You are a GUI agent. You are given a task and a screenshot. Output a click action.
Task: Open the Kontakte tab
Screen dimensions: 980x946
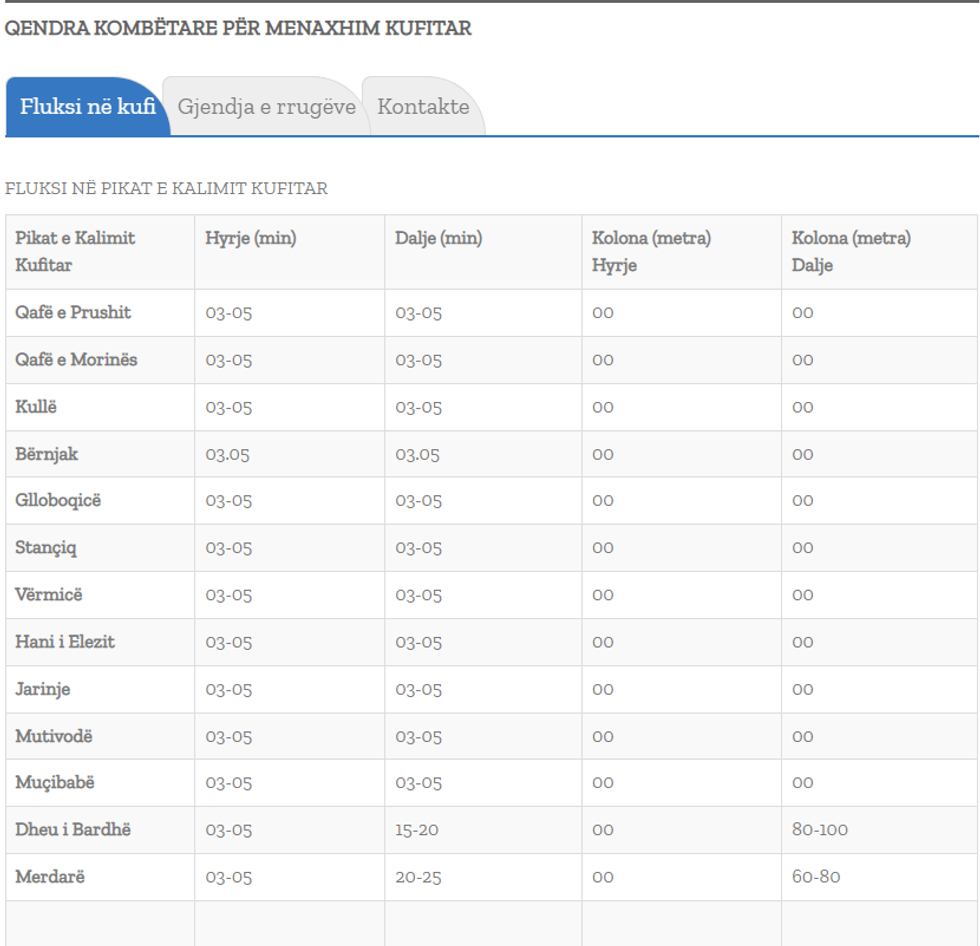(423, 107)
